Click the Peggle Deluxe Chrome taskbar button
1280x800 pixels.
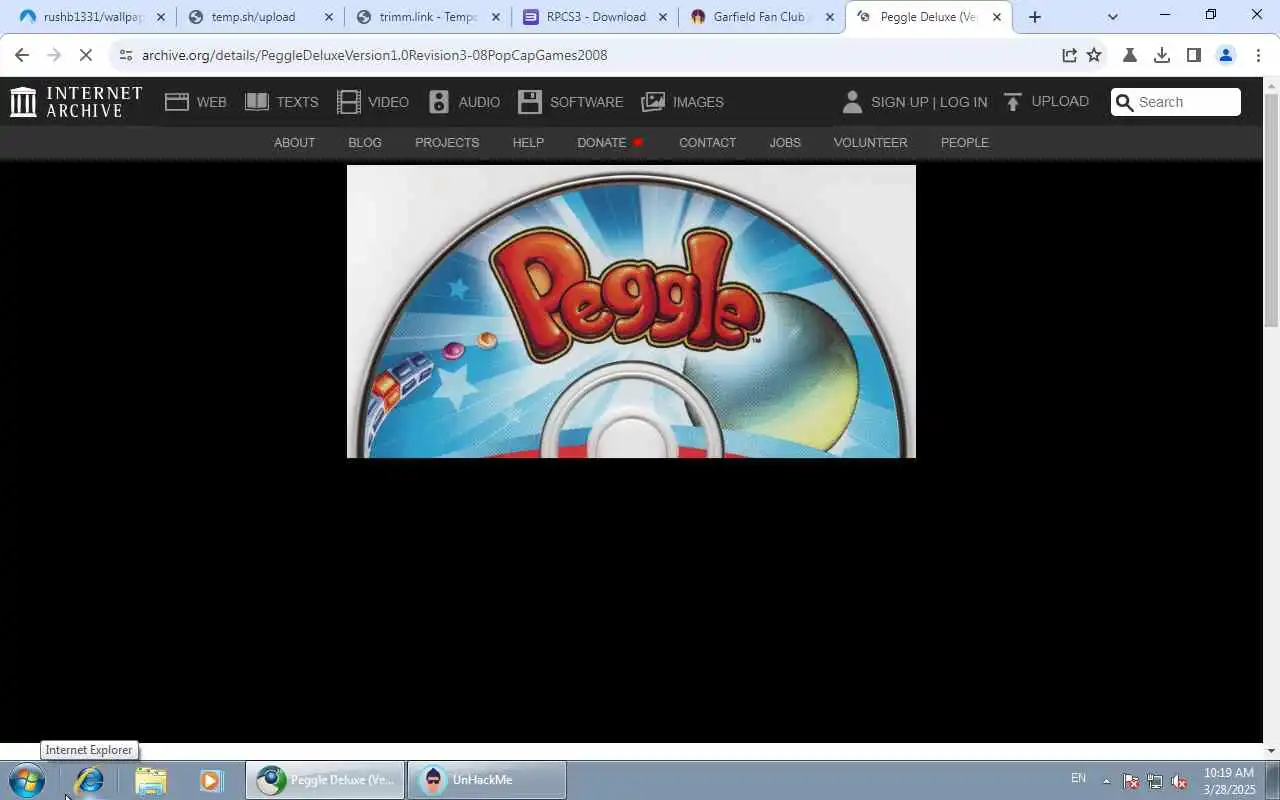[325, 780]
